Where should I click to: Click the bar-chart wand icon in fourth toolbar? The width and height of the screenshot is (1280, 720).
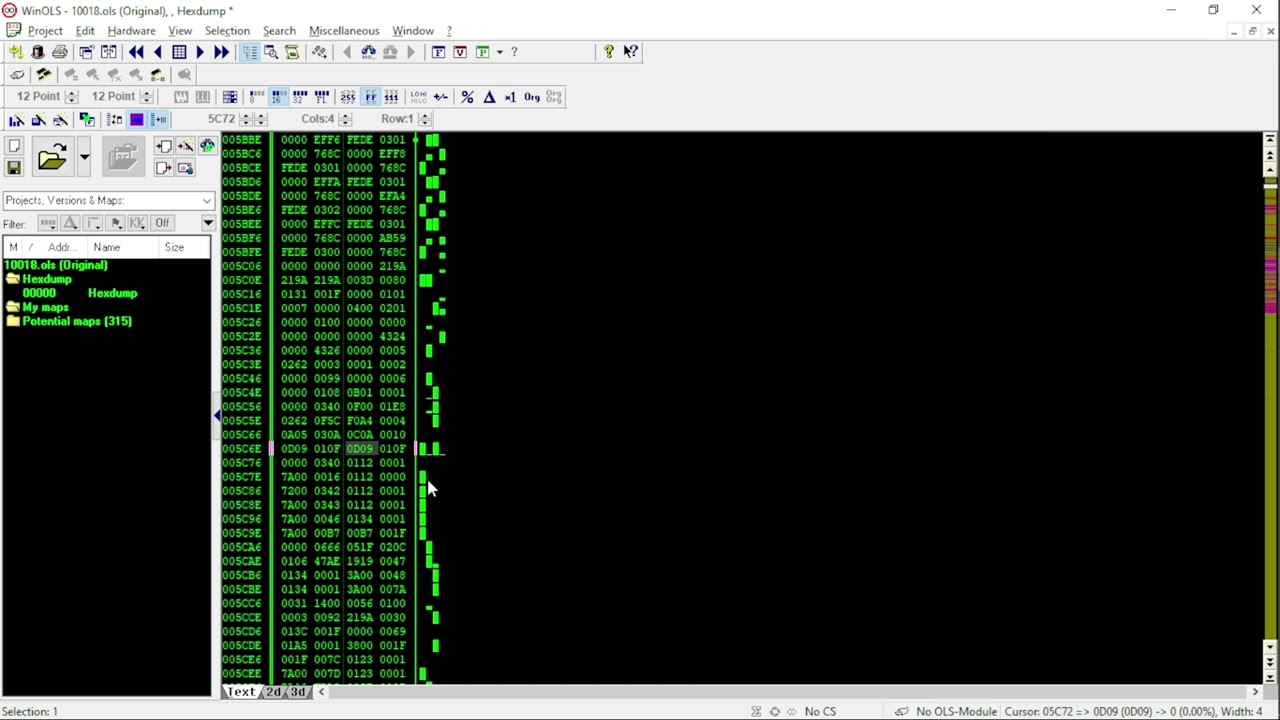[16, 120]
